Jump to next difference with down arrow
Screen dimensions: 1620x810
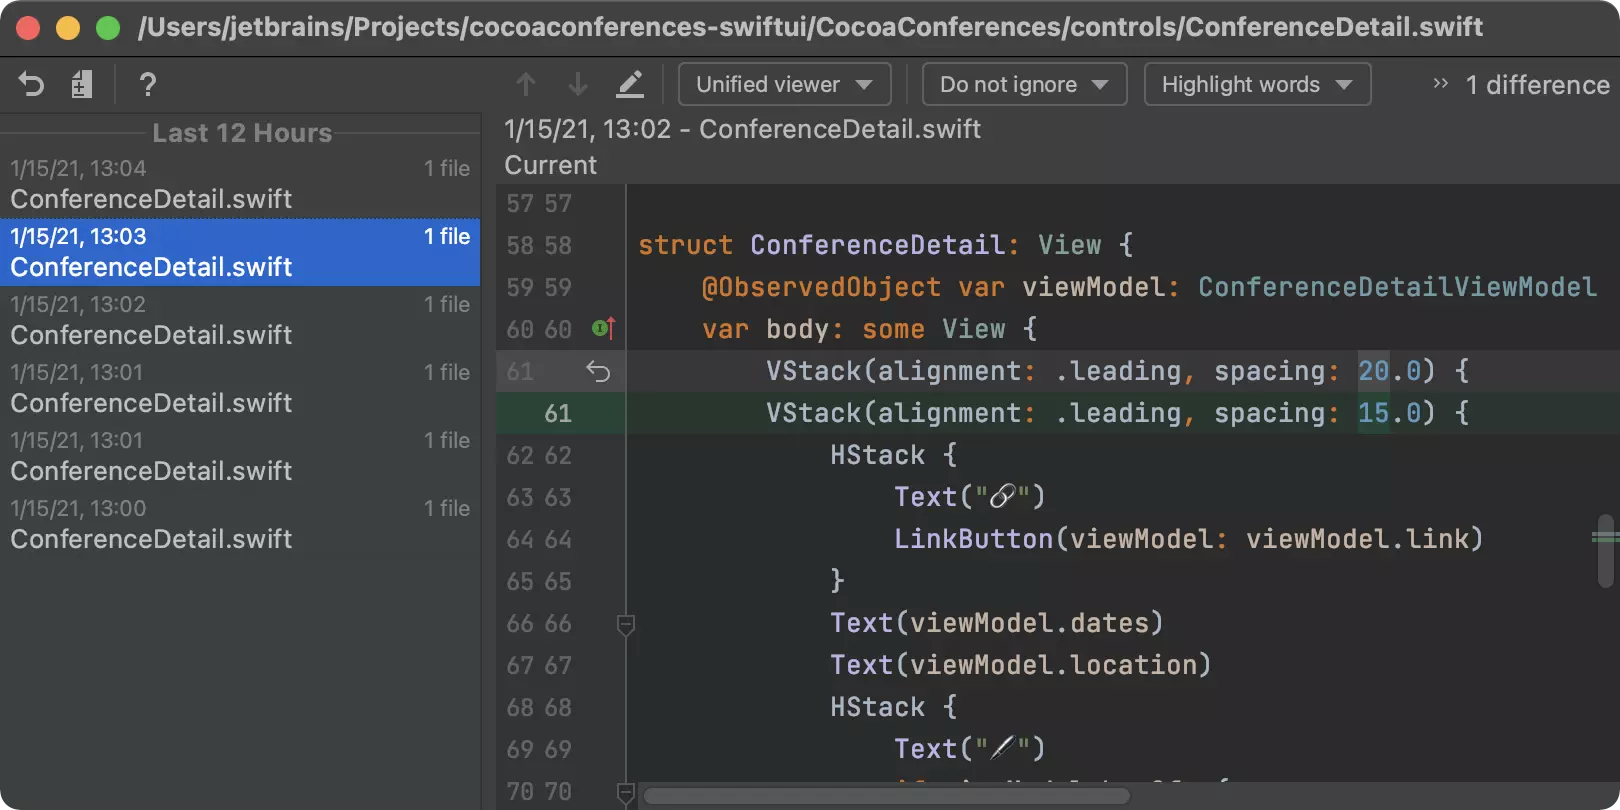tap(578, 85)
